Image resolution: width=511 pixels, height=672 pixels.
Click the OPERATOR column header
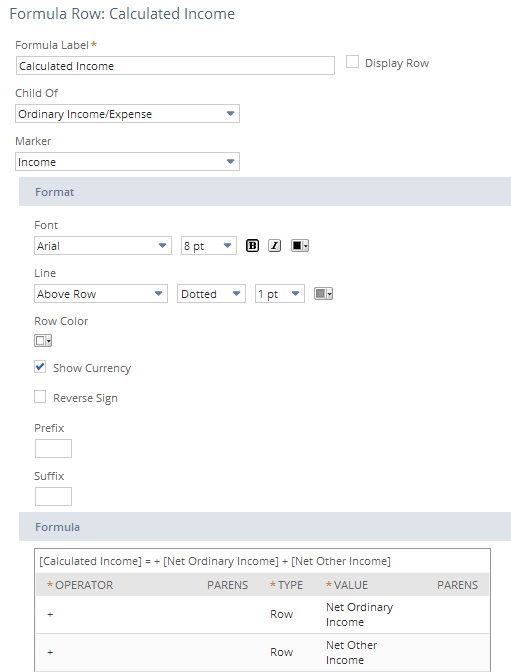pyautogui.click(x=80, y=585)
